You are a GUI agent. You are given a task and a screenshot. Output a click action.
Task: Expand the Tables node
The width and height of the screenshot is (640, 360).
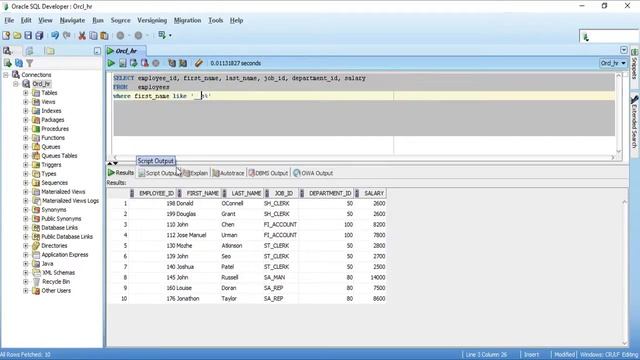click(x=26, y=93)
